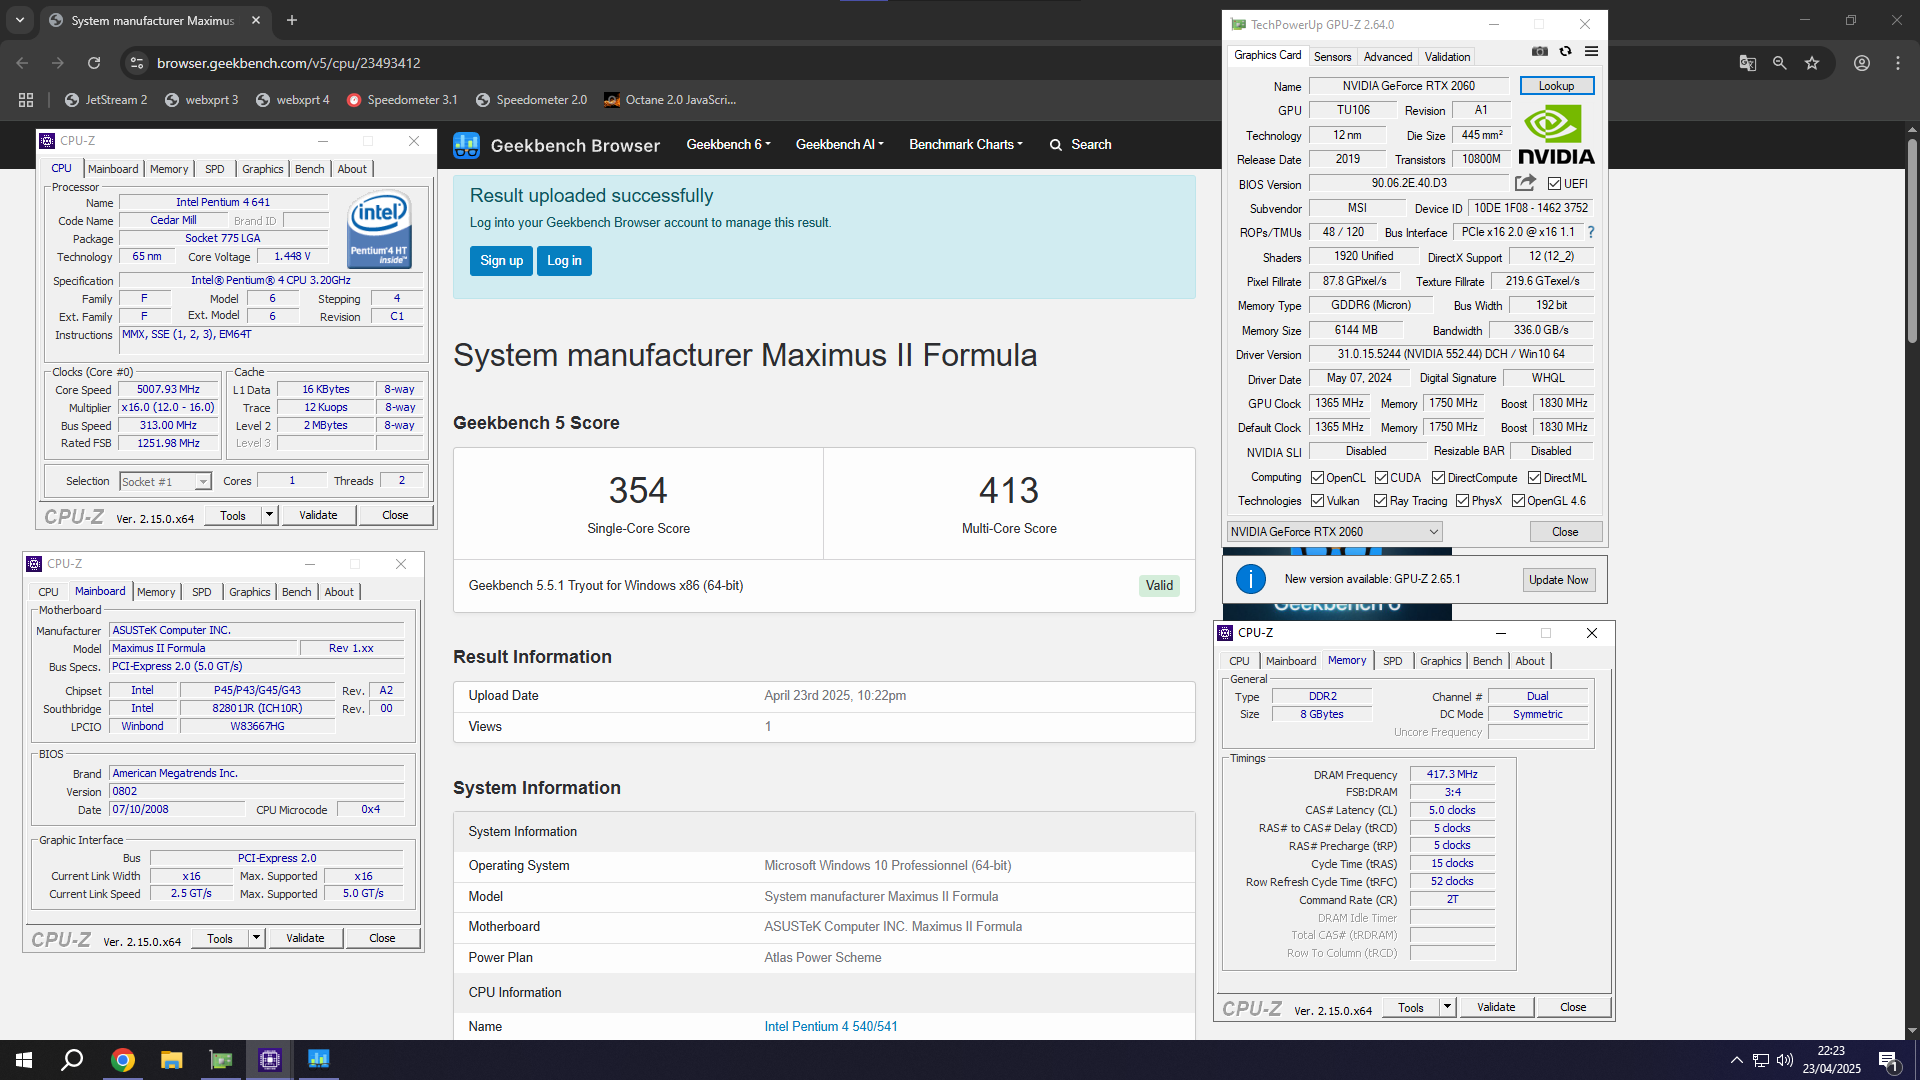Toggle the PhysX checkbox

click(x=1463, y=501)
